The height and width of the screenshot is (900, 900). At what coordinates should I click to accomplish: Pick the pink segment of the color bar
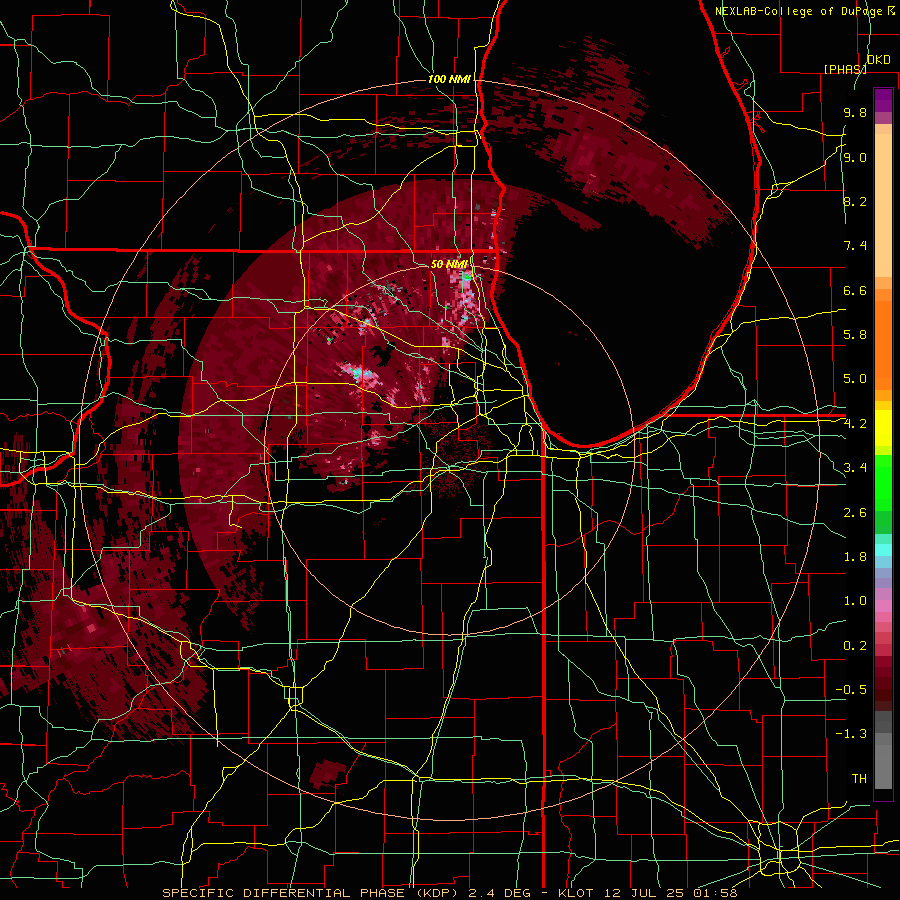(x=883, y=606)
